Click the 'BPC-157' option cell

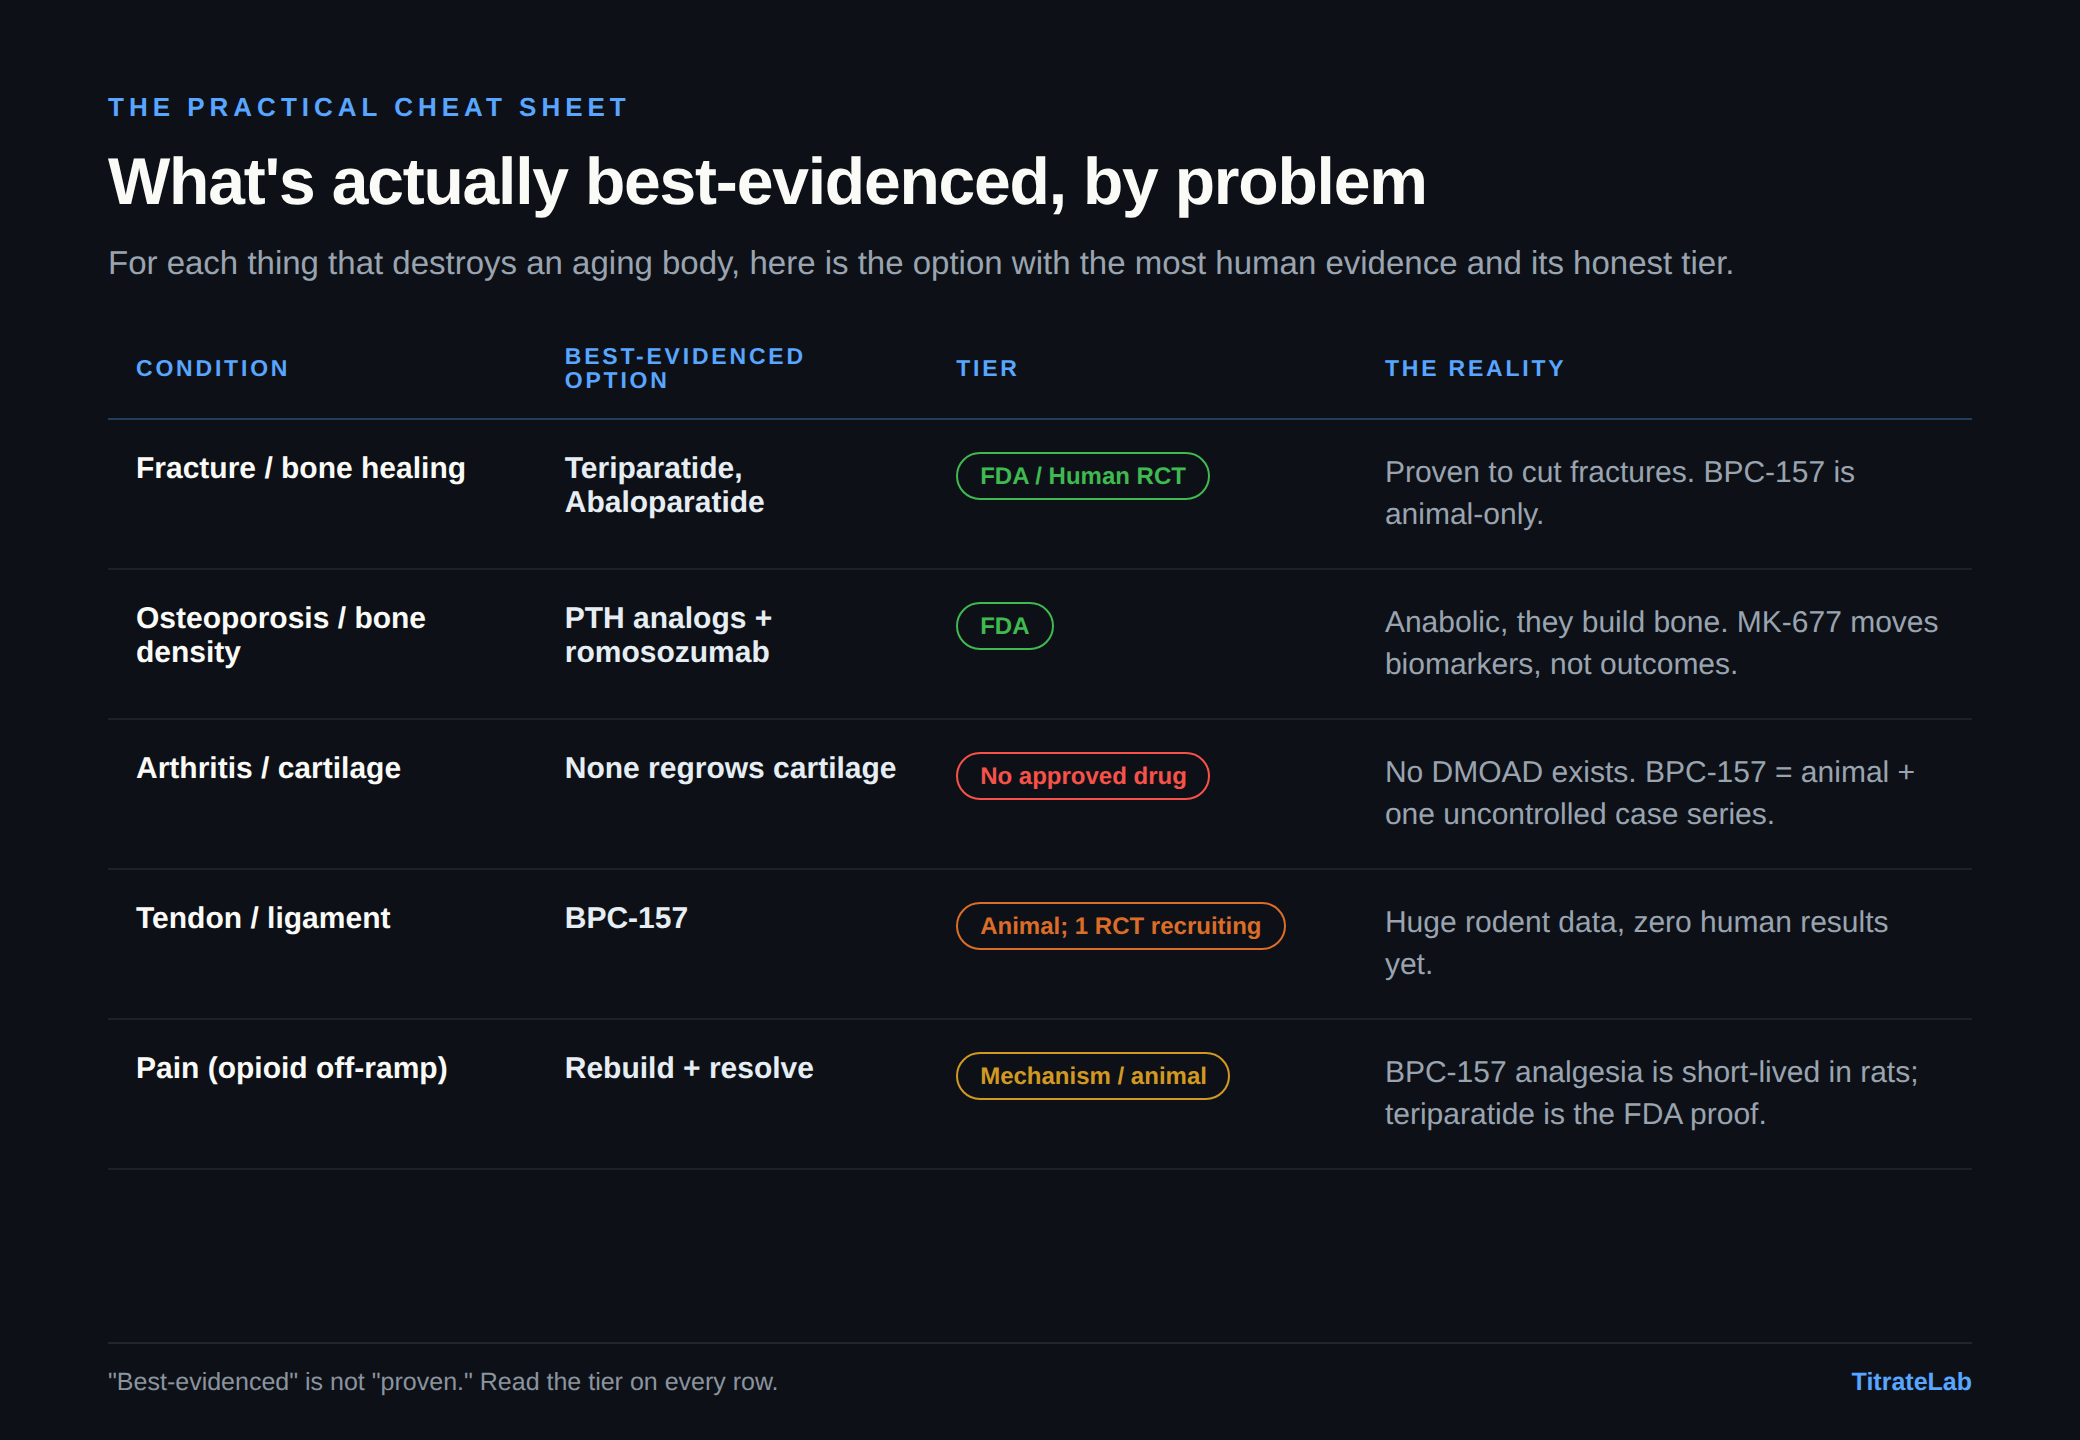point(626,918)
